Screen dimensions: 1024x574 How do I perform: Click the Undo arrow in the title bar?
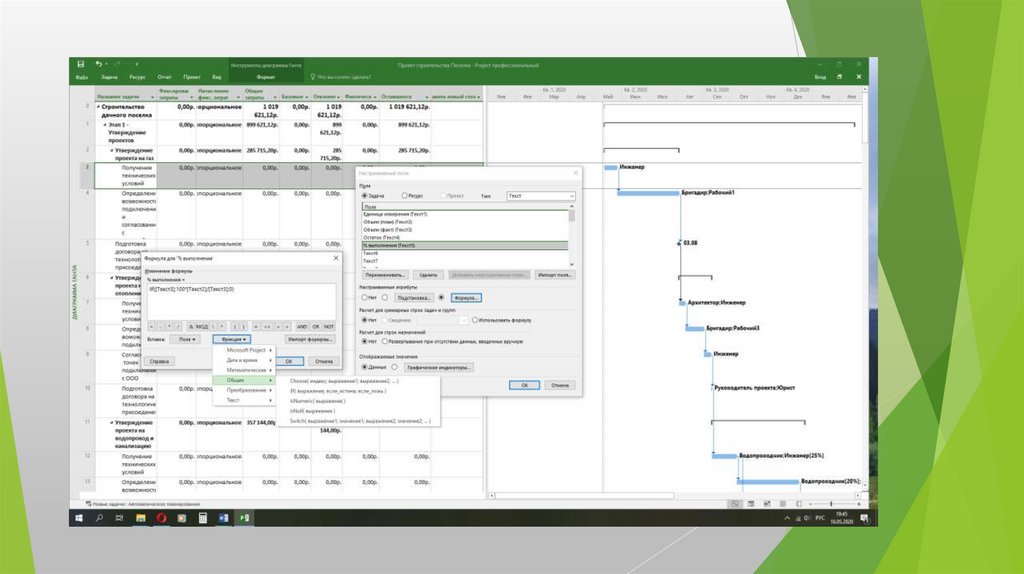point(99,65)
